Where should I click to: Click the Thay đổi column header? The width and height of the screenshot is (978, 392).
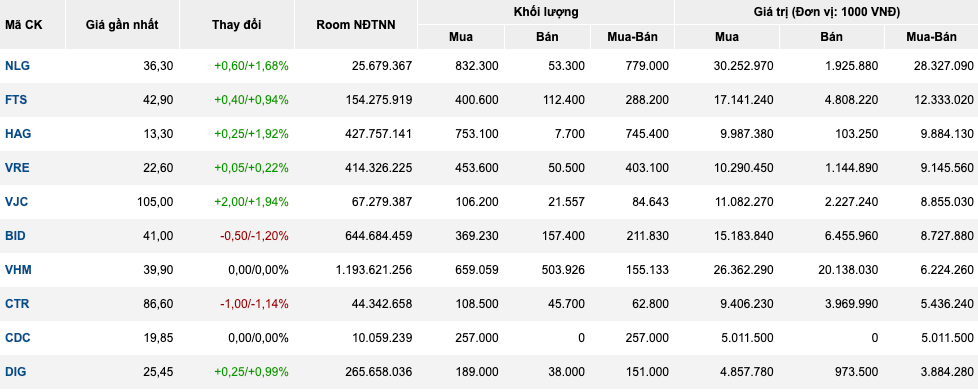coord(237,25)
